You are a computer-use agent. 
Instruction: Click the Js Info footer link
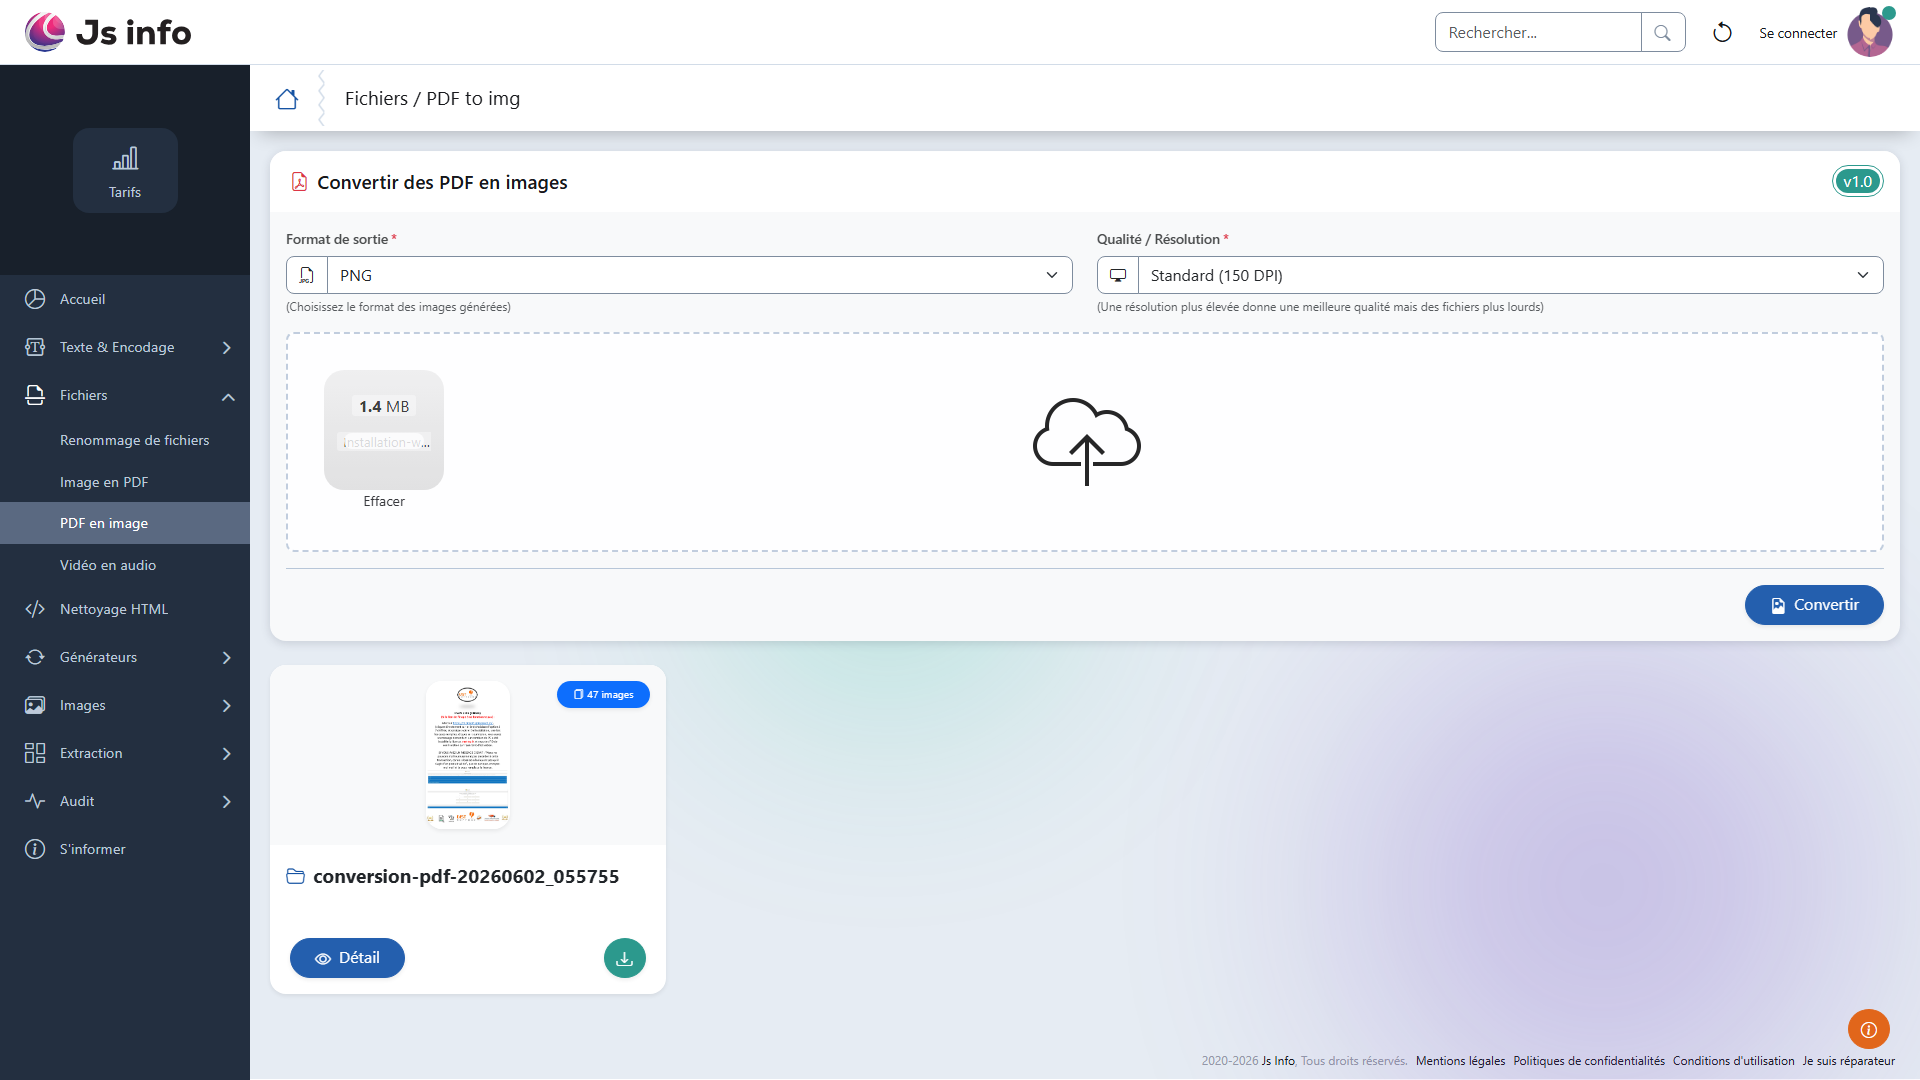tap(1278, 1061)
